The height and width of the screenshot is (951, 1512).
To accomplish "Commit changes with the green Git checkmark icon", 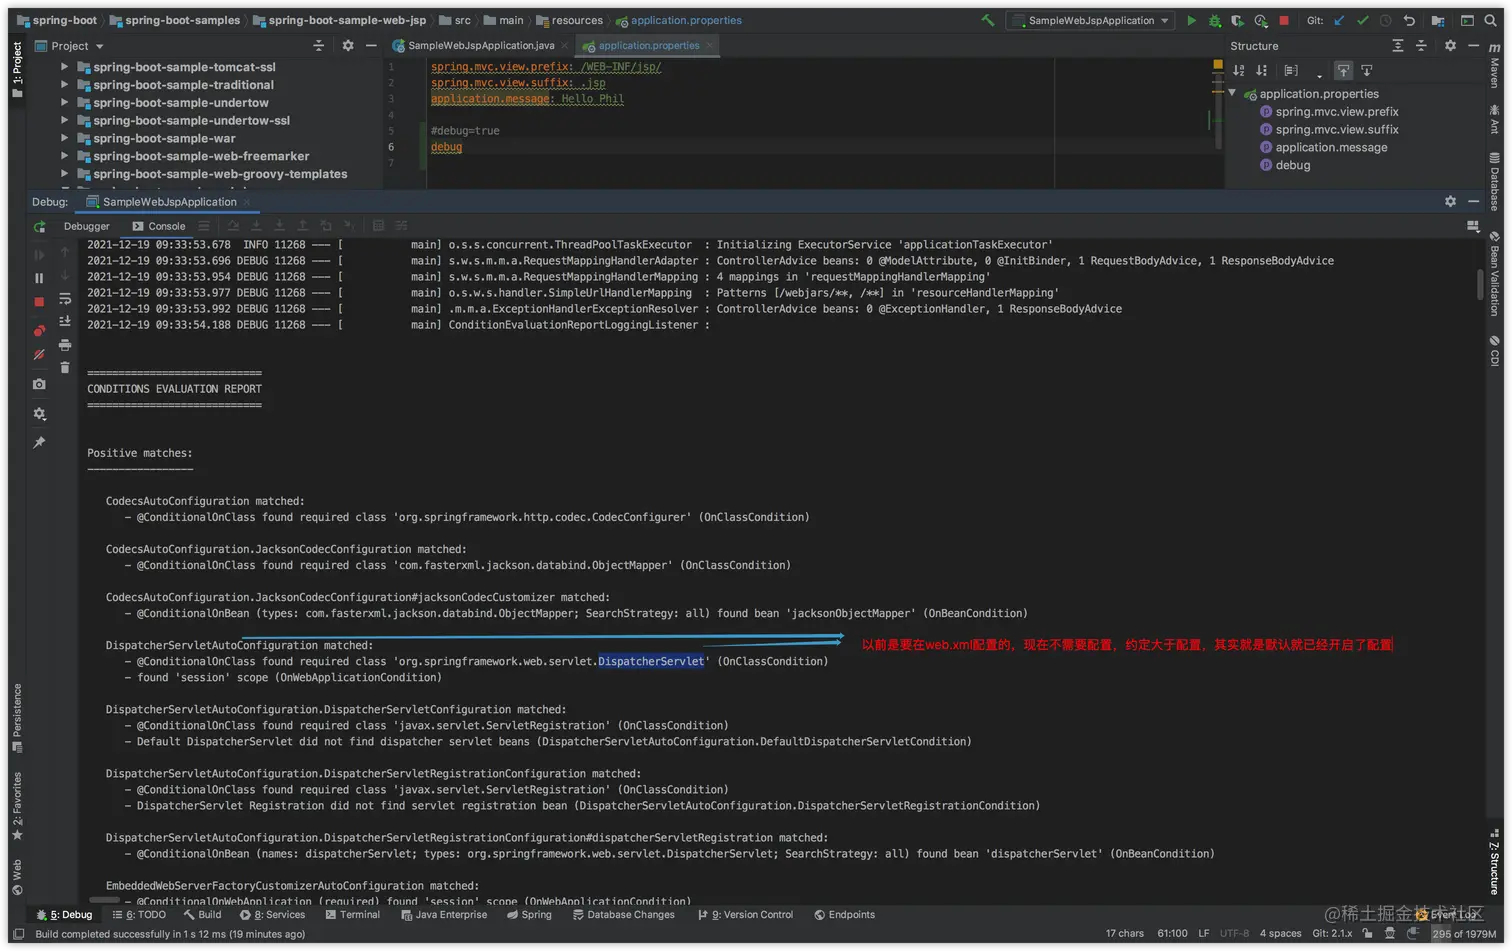I will pos(1362,20).
